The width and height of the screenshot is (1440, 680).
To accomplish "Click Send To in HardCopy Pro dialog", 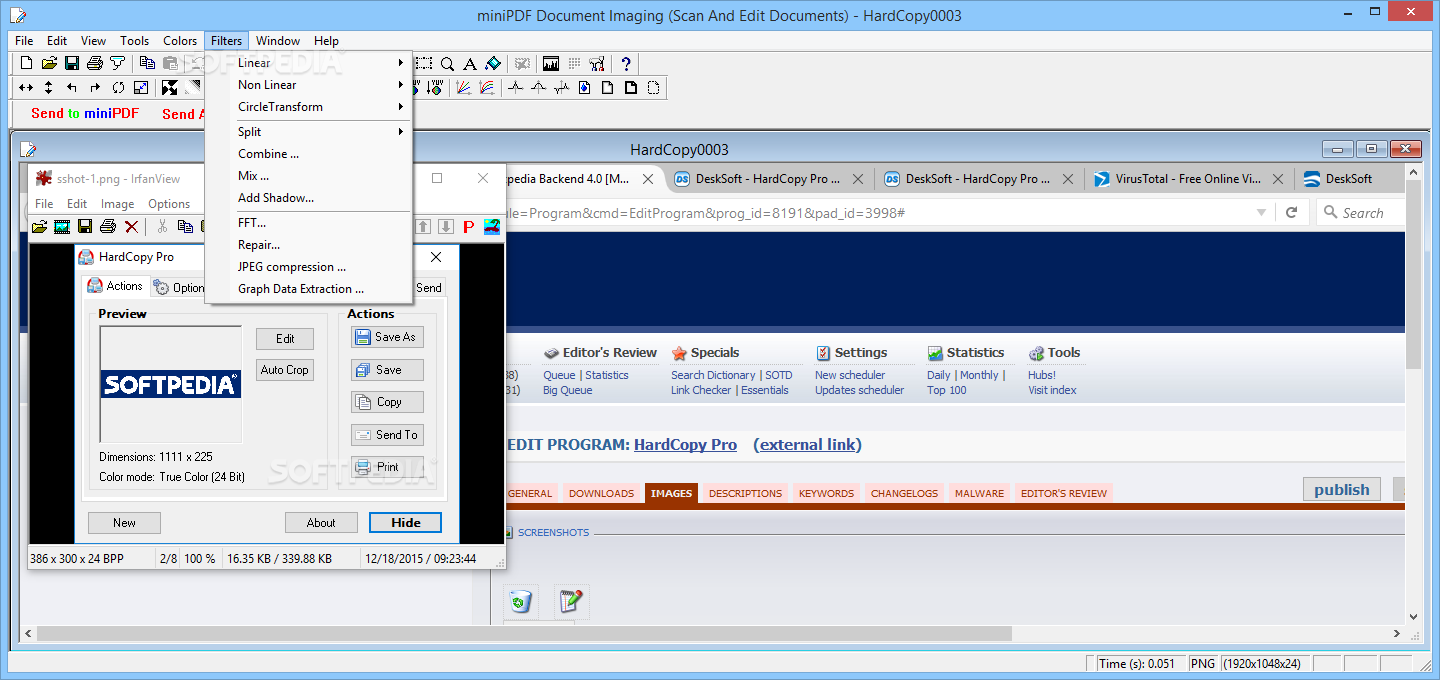I will [x=387, y=435].
